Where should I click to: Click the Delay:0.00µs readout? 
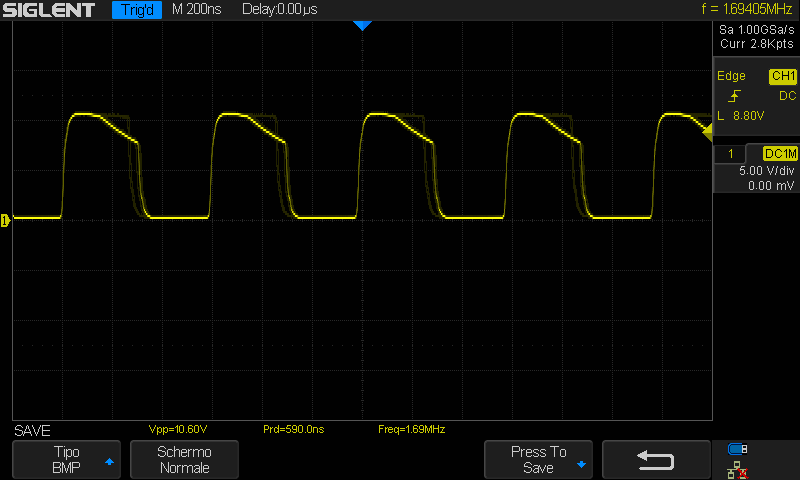280,9
